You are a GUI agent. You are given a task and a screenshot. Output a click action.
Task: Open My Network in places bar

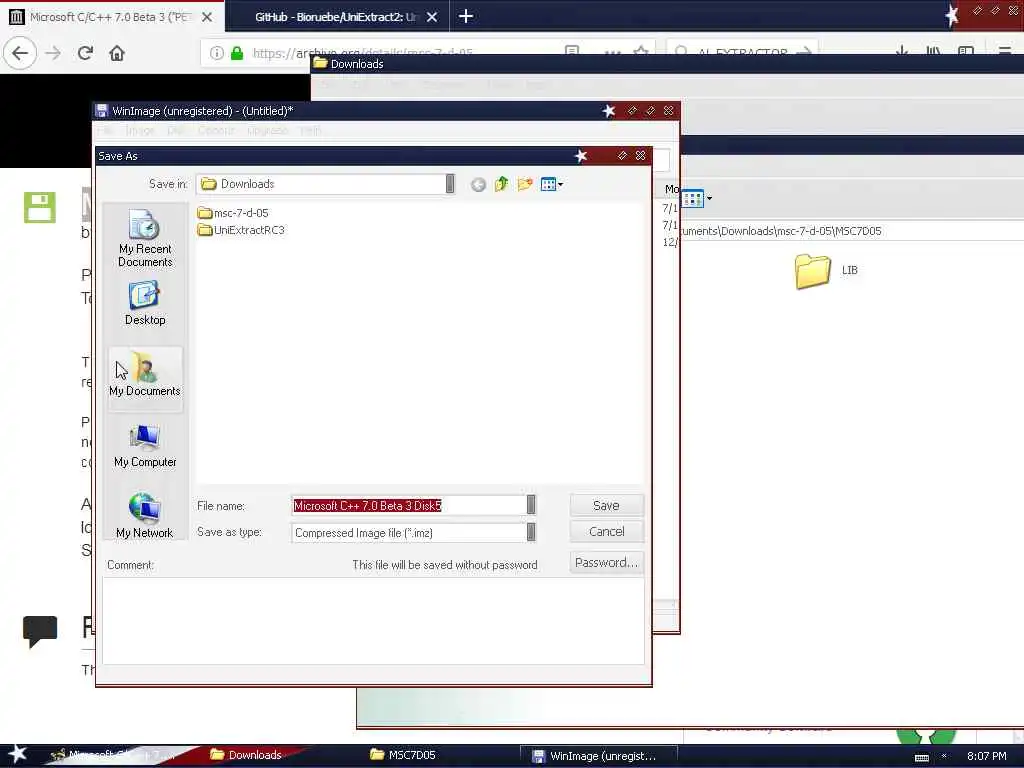[x=145, y=516]
